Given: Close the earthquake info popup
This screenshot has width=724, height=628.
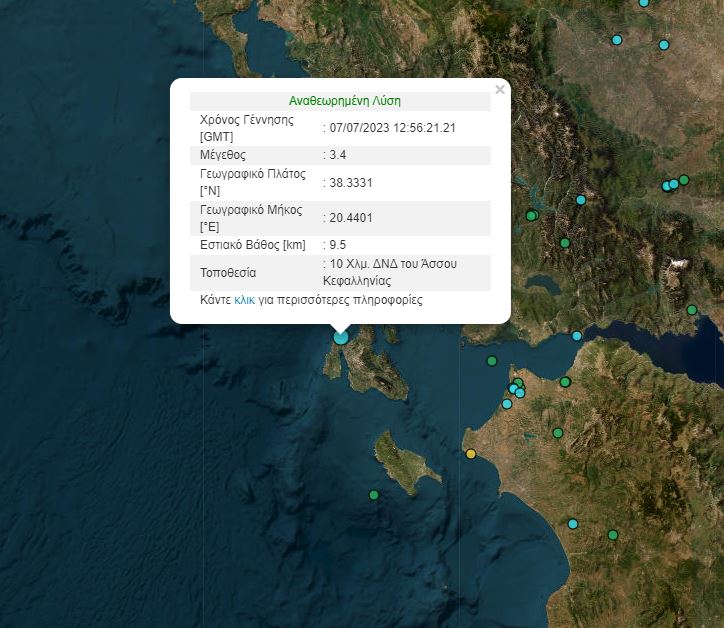Looking at the screenshot, I should (x=500, y=90).
